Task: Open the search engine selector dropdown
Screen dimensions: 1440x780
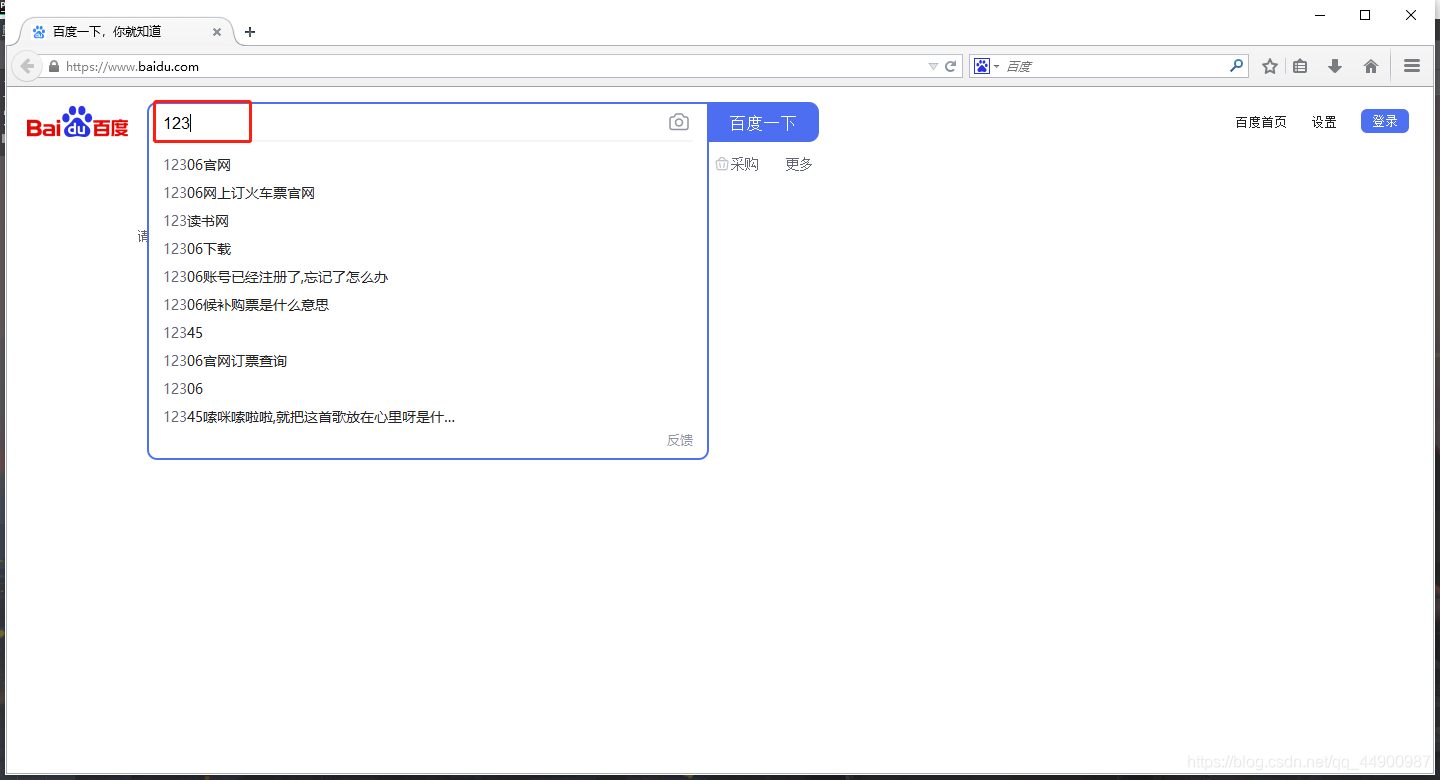Action: (986, 66)
